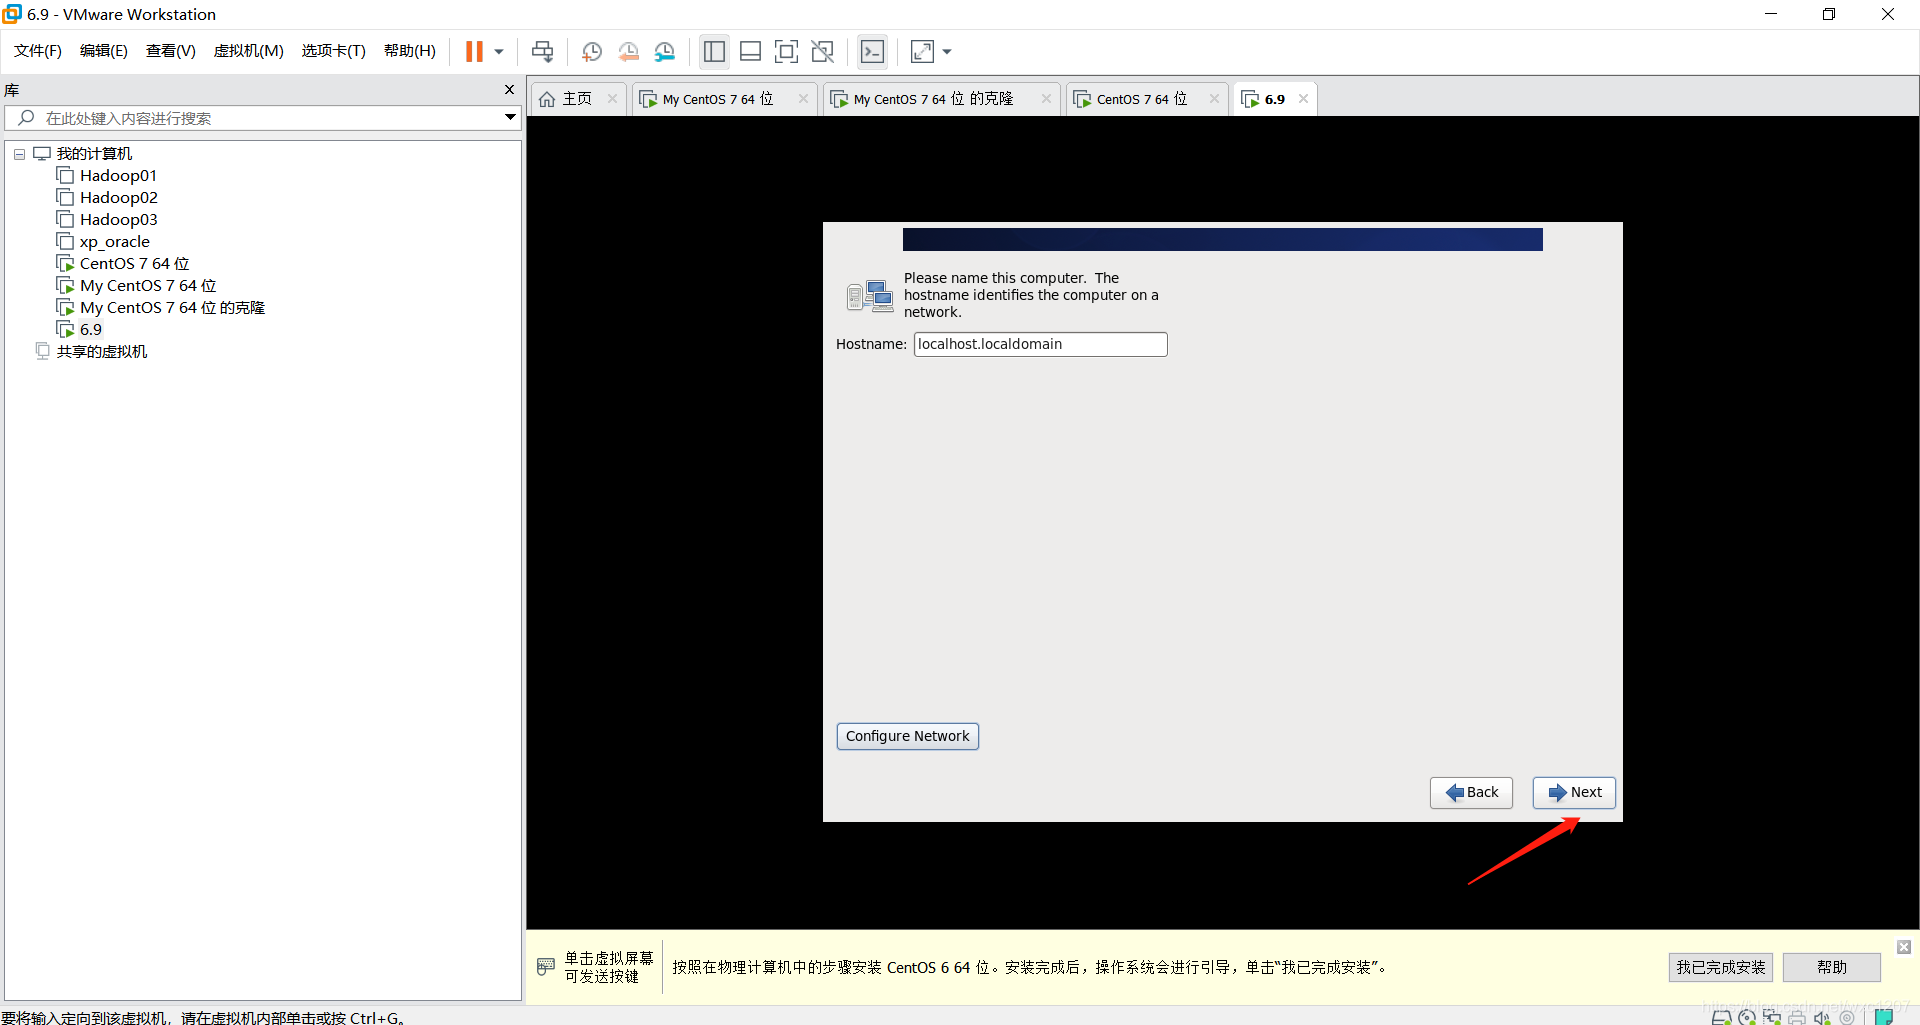This screenshot has width=1920, height=1025.
Task: Click the webcam status icon
Action: [x=1847, y=1017]
